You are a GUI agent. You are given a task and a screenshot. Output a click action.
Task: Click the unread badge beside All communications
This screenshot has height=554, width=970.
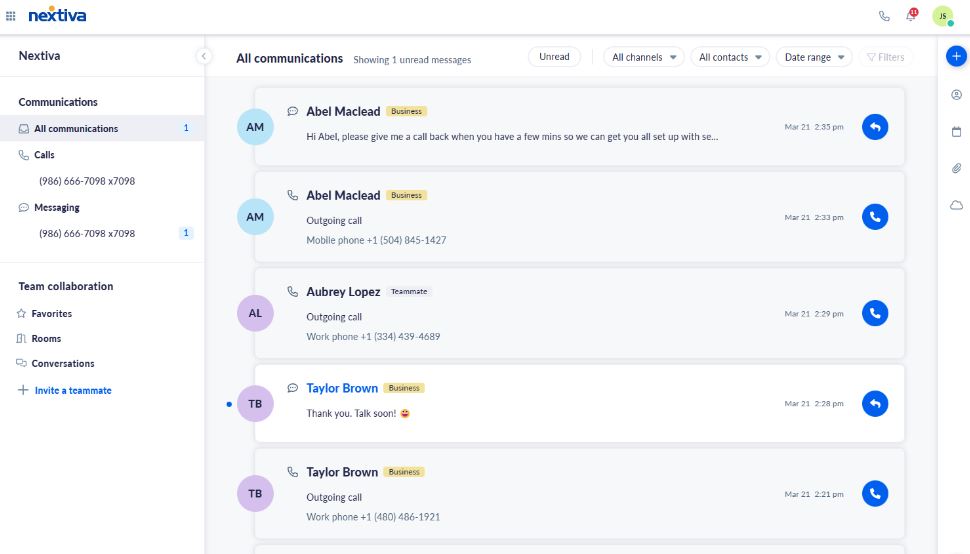186,128
